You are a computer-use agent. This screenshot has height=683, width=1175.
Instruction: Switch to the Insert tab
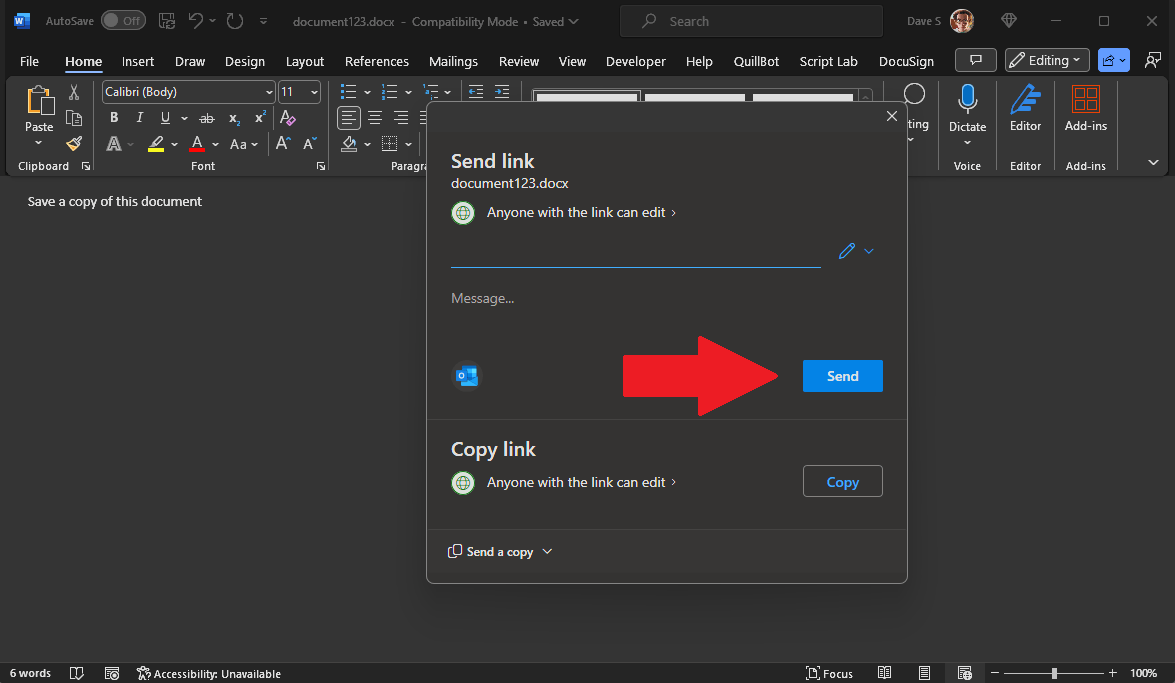[137, 61]
